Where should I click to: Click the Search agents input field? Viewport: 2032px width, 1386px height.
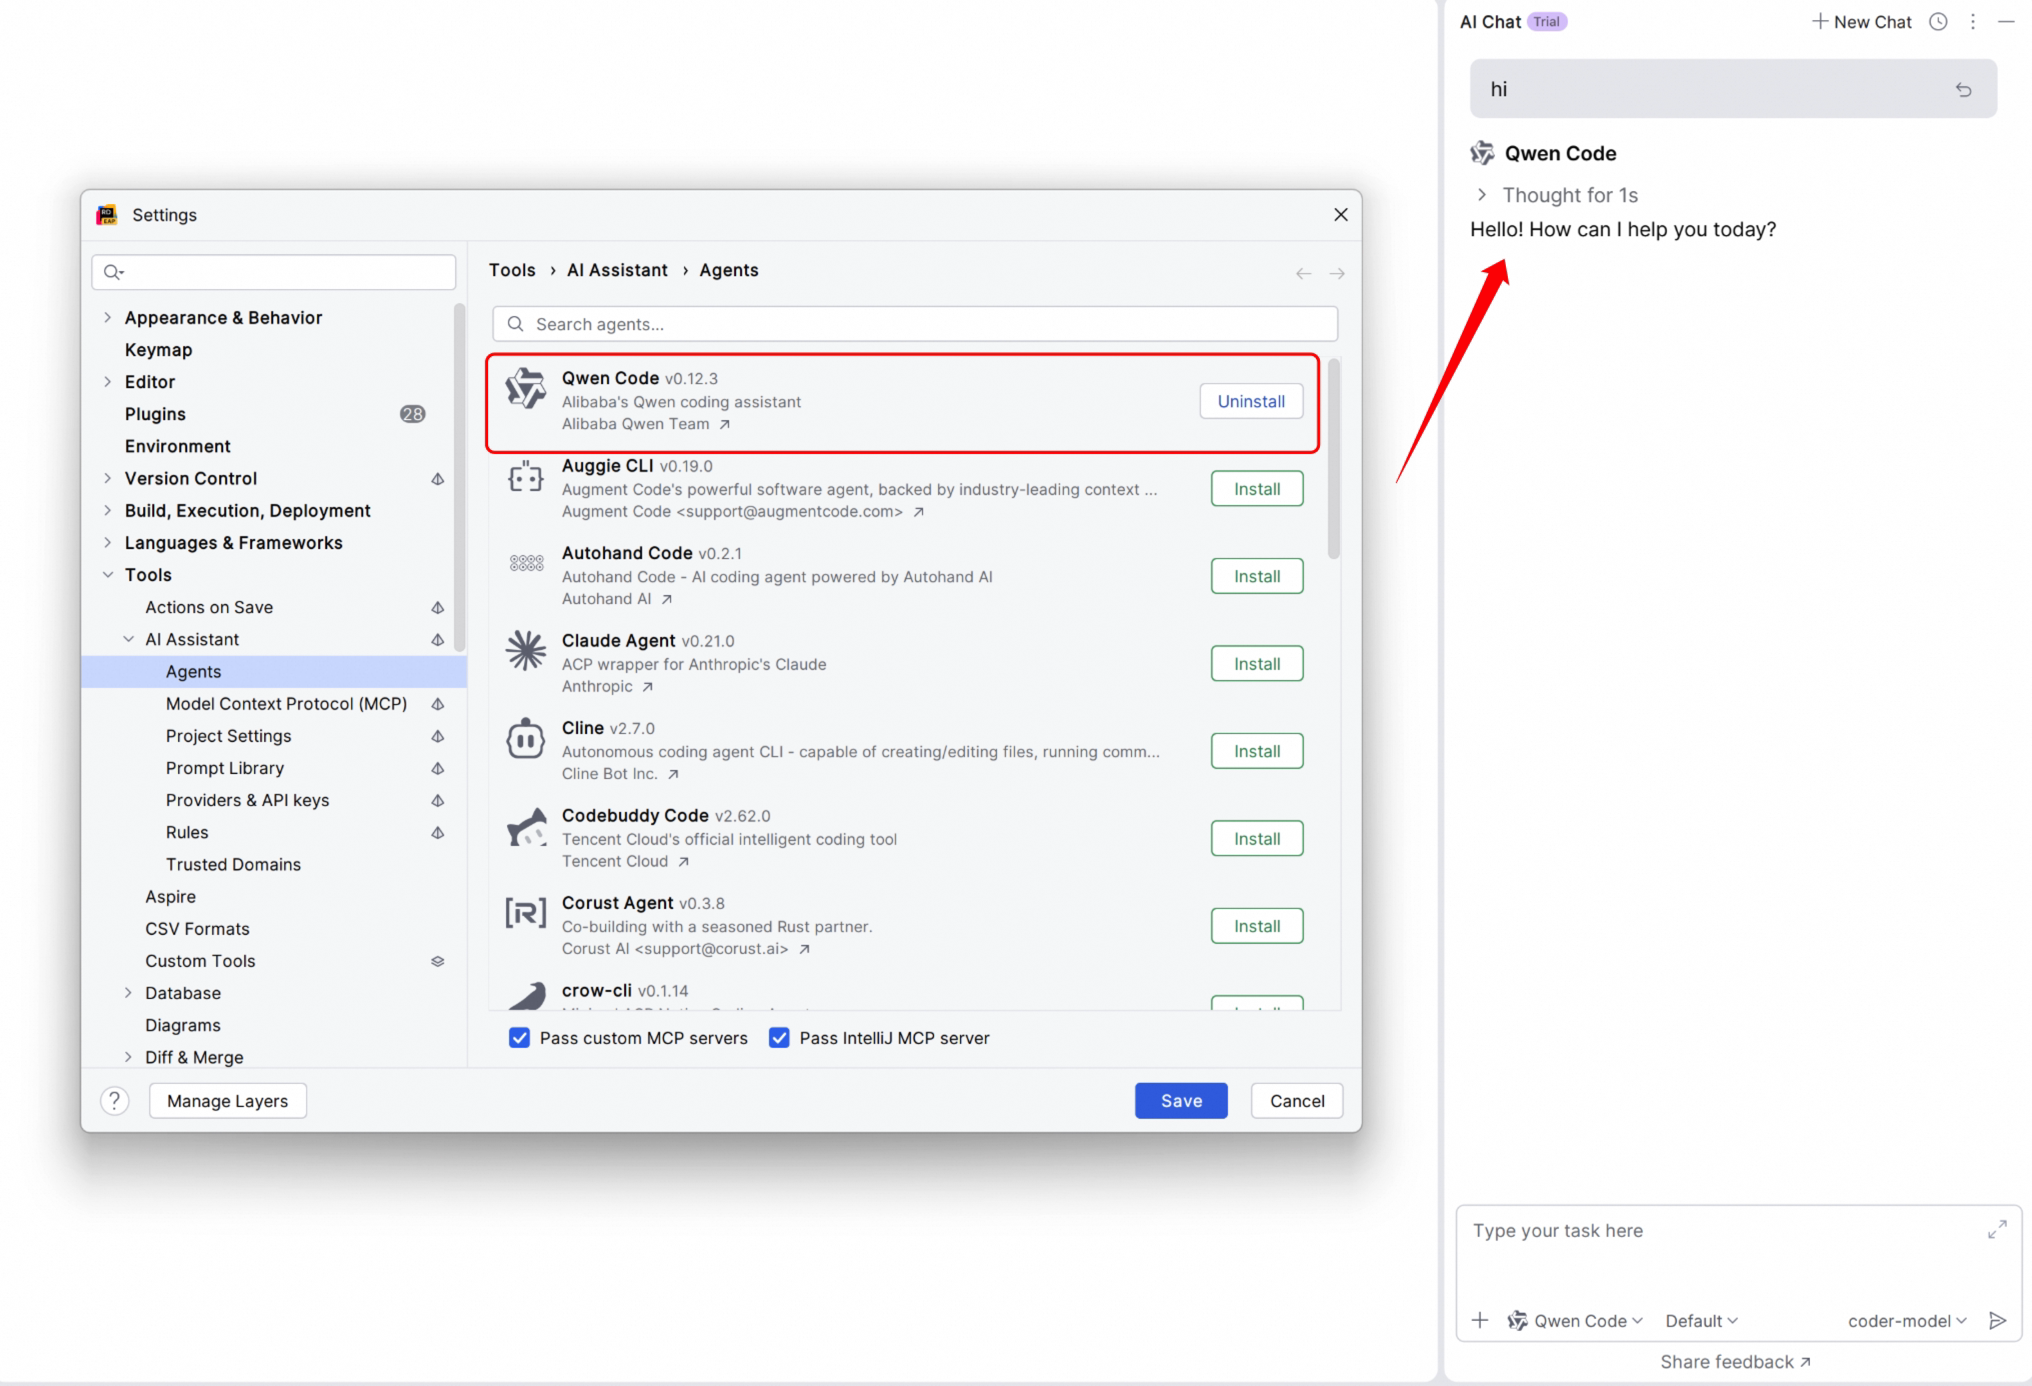tap(914, 324)
